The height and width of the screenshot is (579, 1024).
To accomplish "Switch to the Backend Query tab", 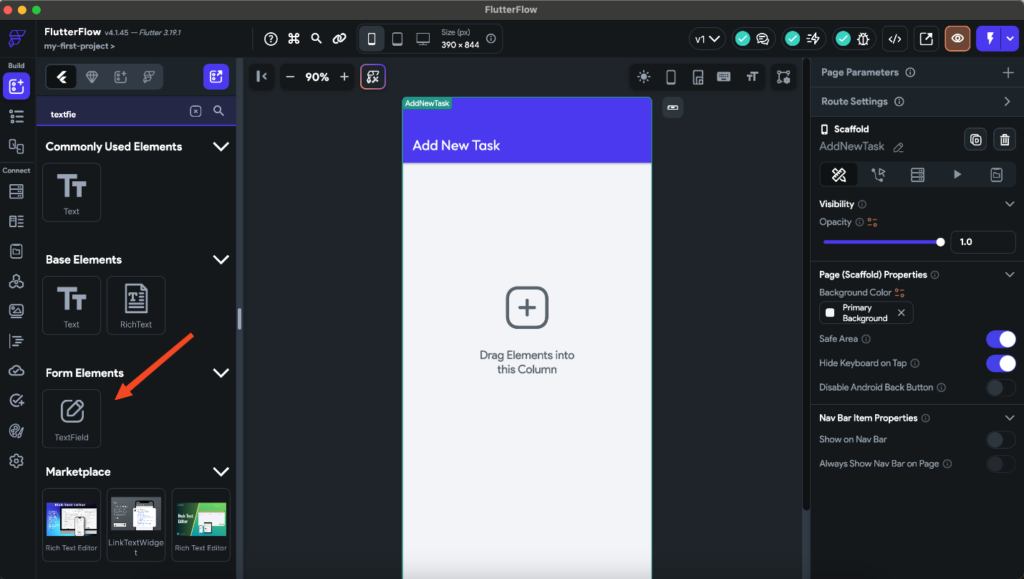I will [x=918, y=174].
